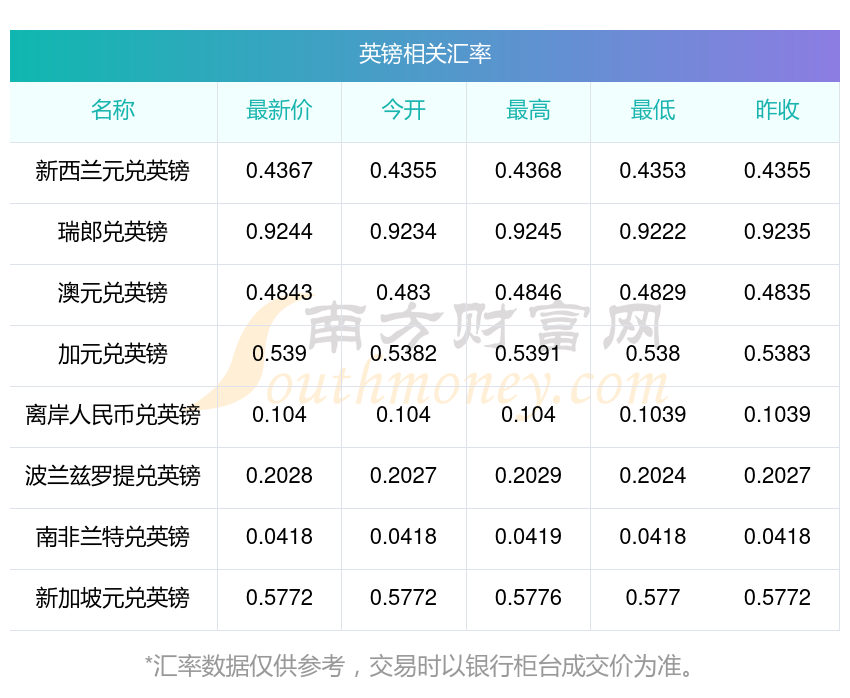850x698 pixels.
Task: Click the 加元兑英镑 currency pair
Action: pyautogui.click(x=113, y=354)
